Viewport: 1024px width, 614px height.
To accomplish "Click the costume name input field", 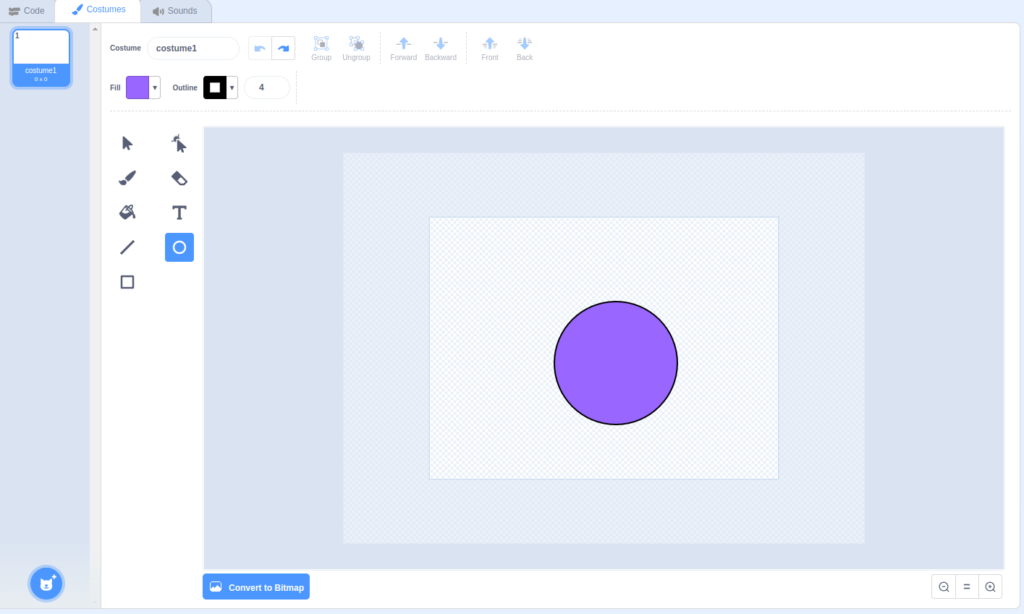I will point(193,48).
